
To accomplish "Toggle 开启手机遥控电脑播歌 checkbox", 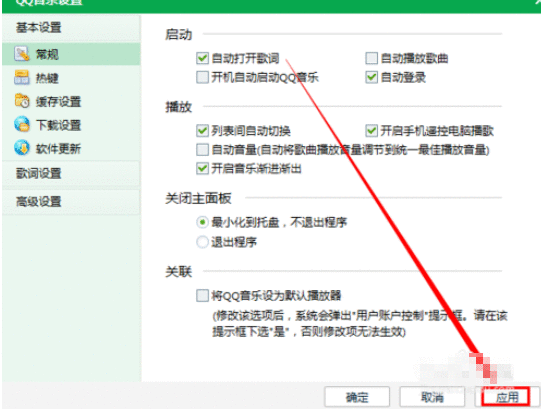I will 371,130.
